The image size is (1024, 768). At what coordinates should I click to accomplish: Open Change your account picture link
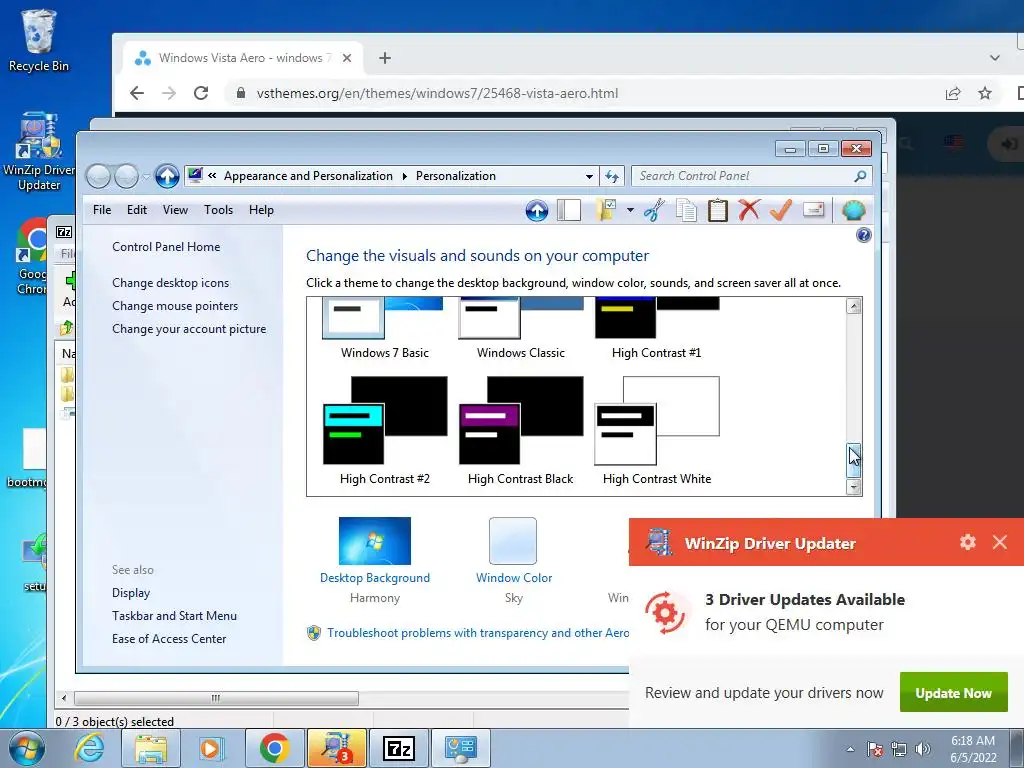pos(189,329)
